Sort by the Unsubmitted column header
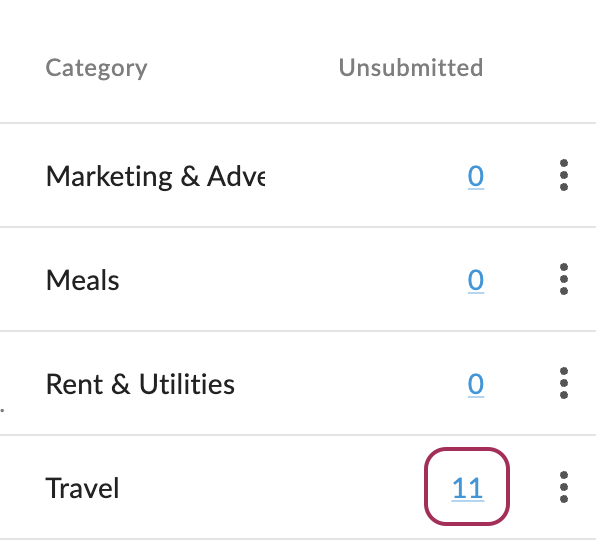This screenshot has height=540, width=596. click(x=411, y=68)
